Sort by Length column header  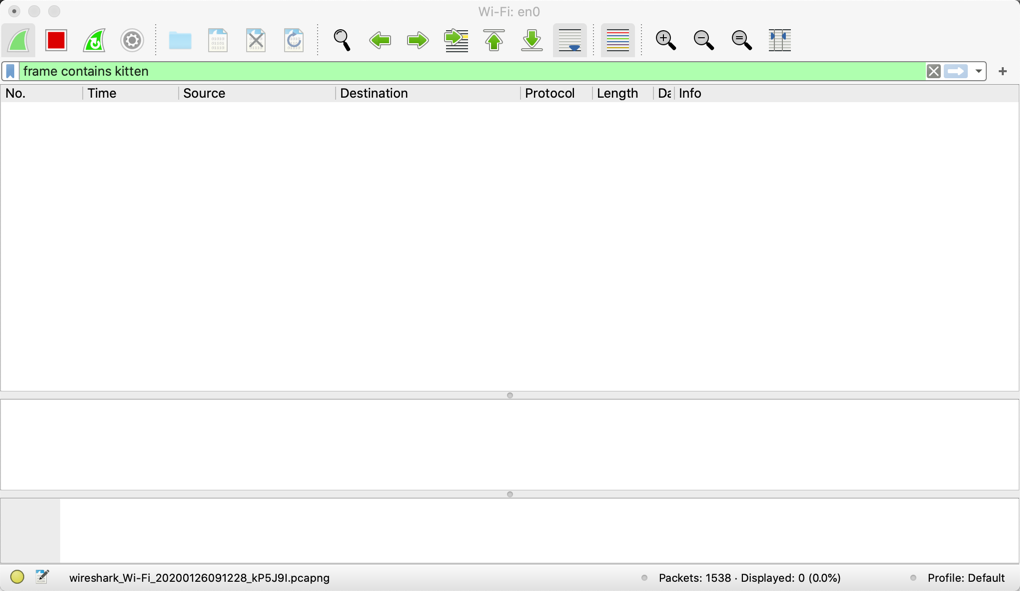[623, 94]
